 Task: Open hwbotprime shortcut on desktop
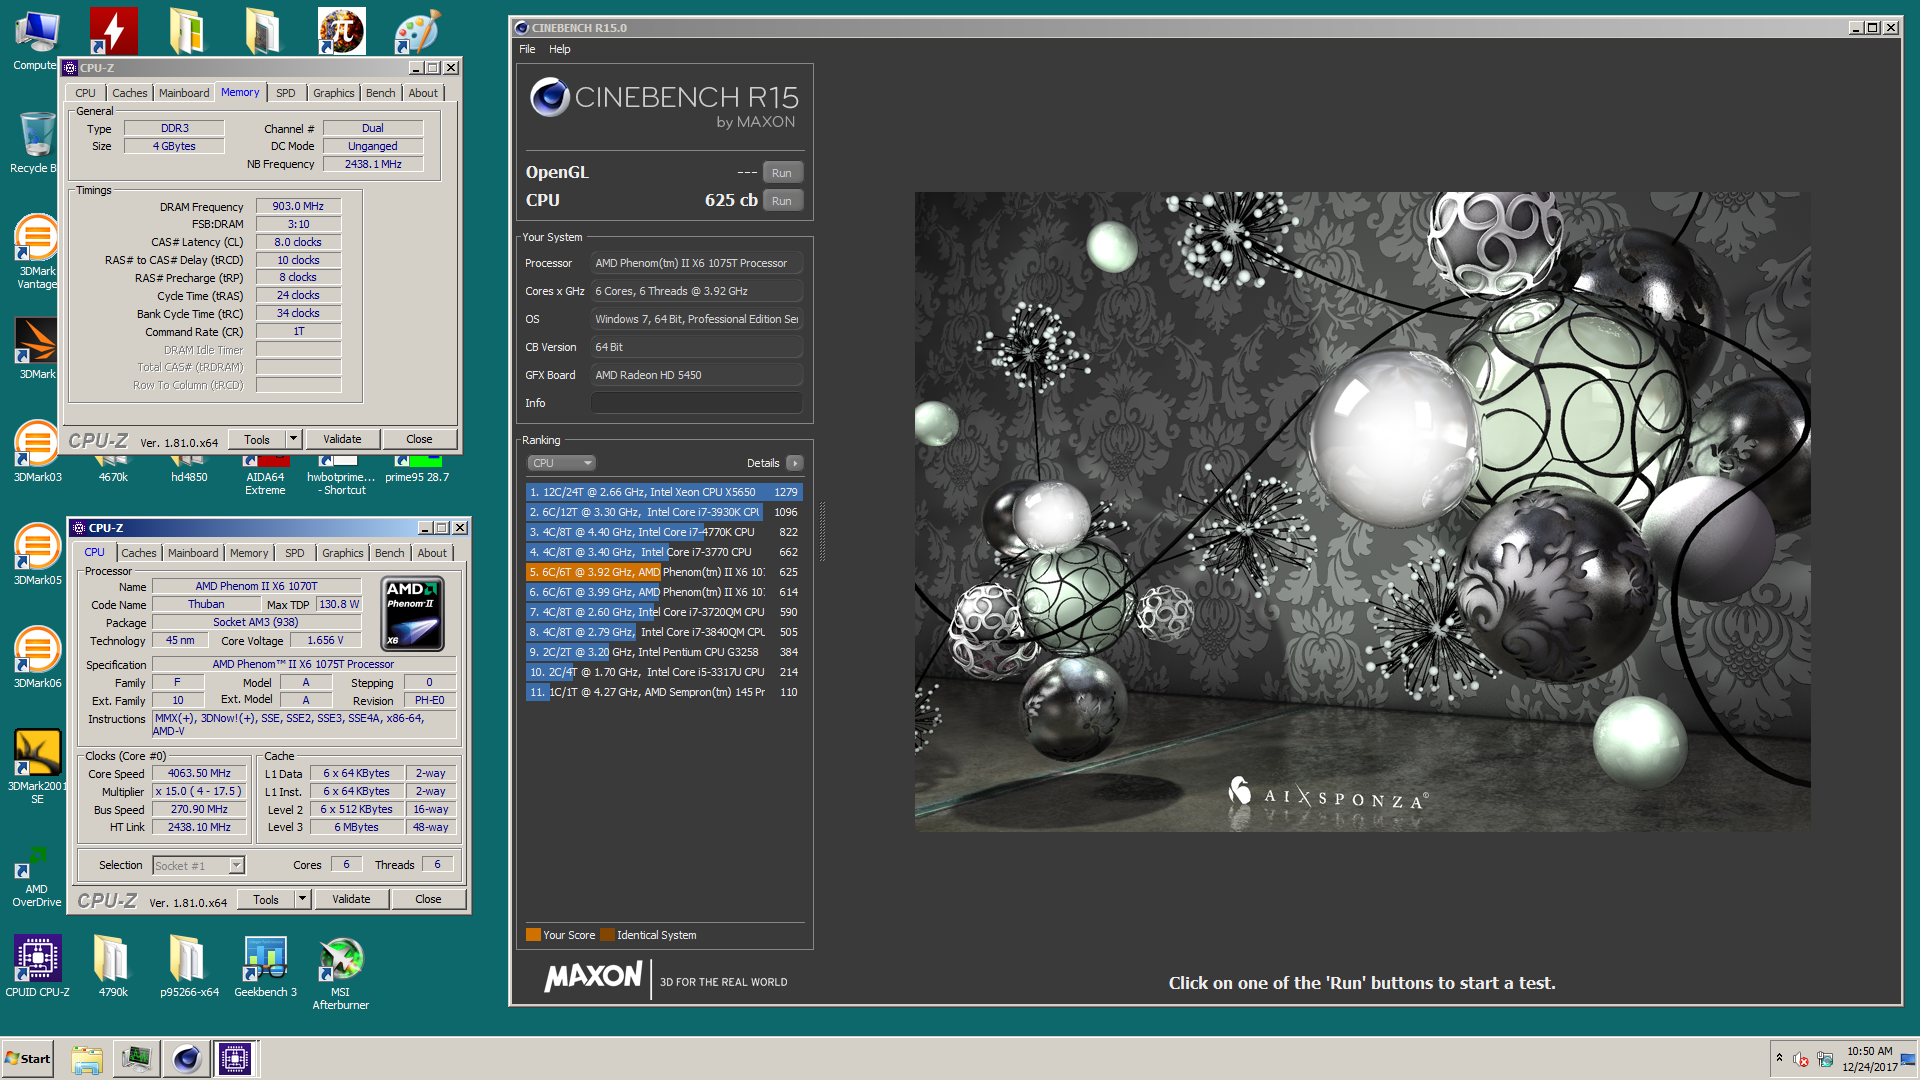[x=341, y=476]
